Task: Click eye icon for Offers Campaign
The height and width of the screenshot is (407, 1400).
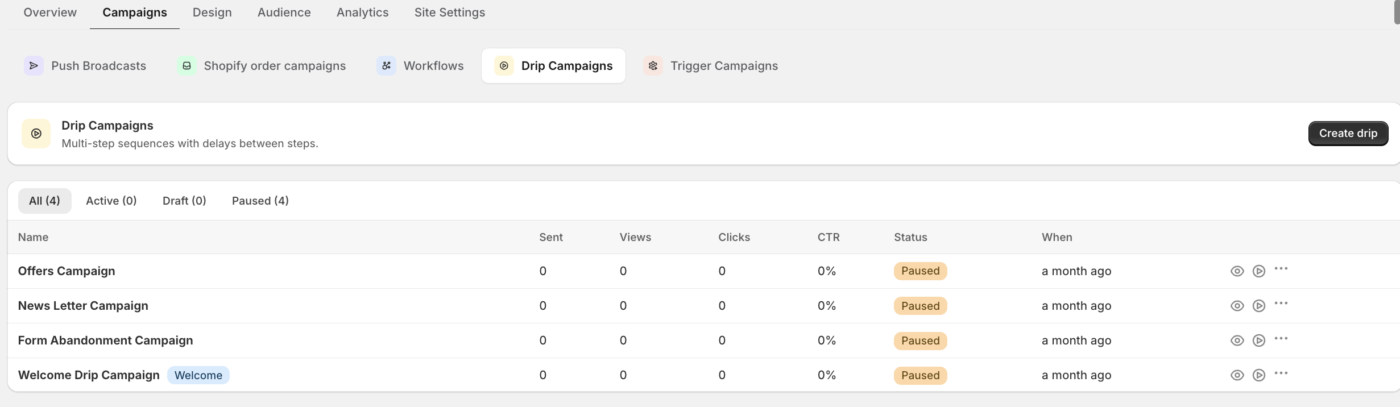Action: [1237, 271]
